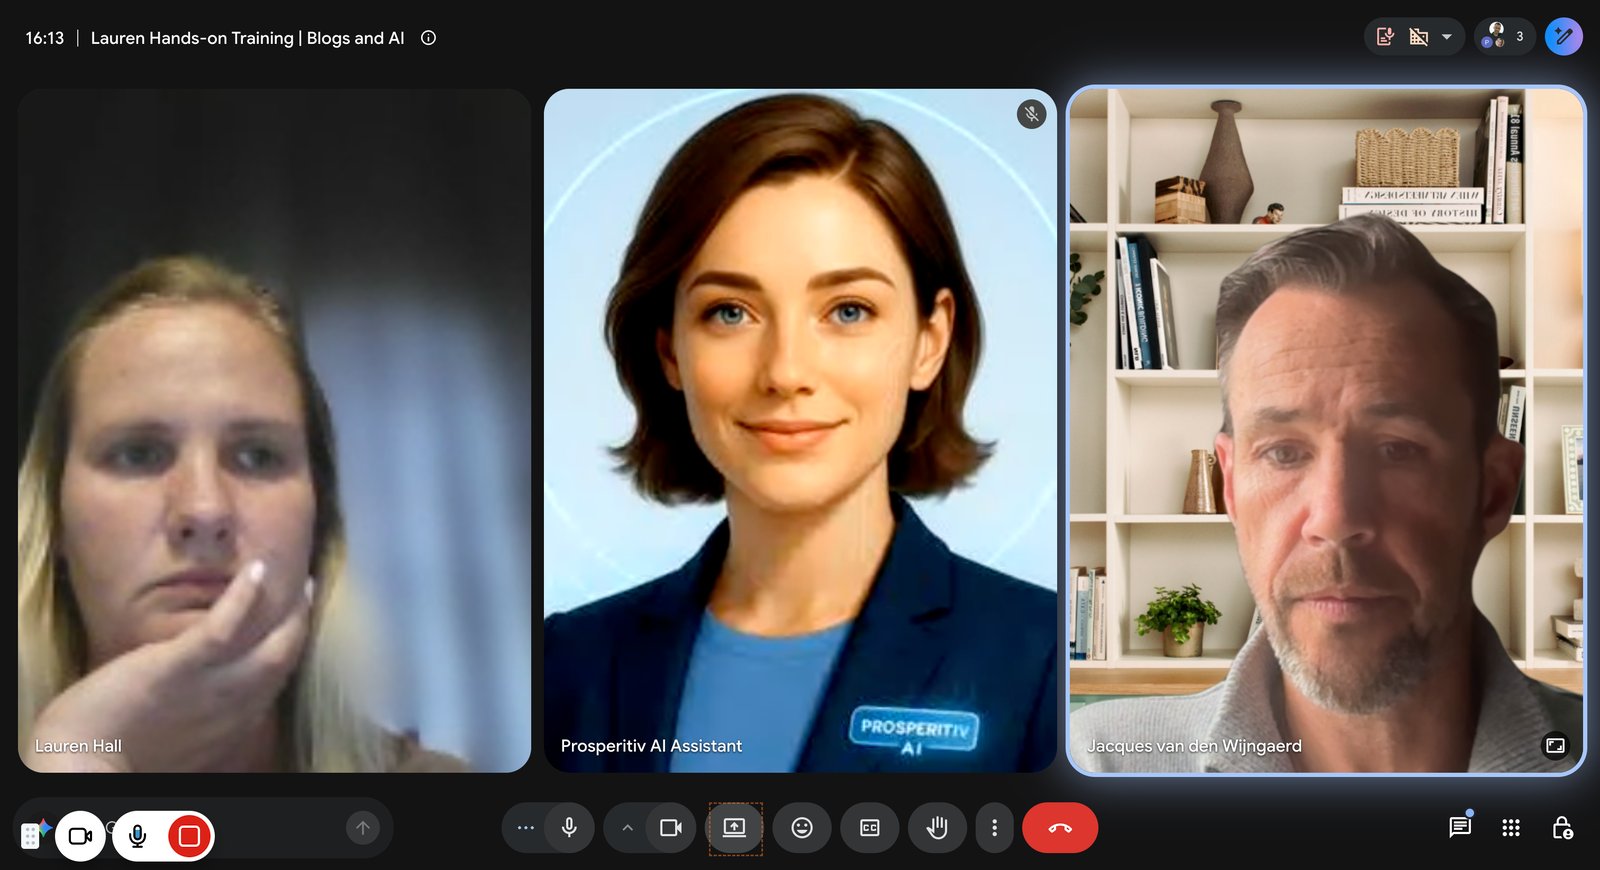This screenshot has width=1600, height=870.
Task: Click the keypad sparkle icon at bottom left
Action: tap(35, 834)
